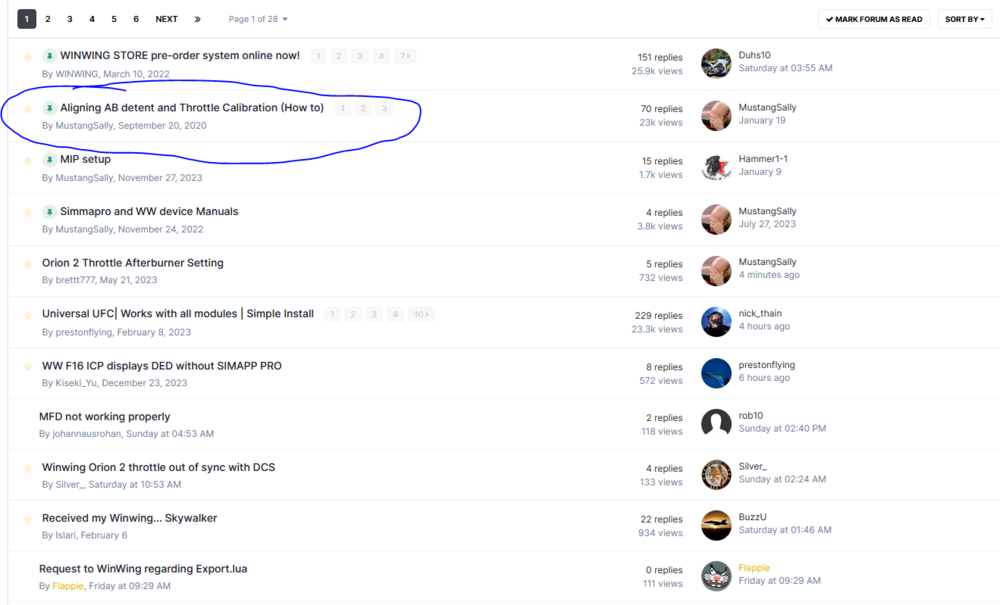
Task: Open Orion 2 Throttle Afterburner Setting topic
Action: pos(133,263)
